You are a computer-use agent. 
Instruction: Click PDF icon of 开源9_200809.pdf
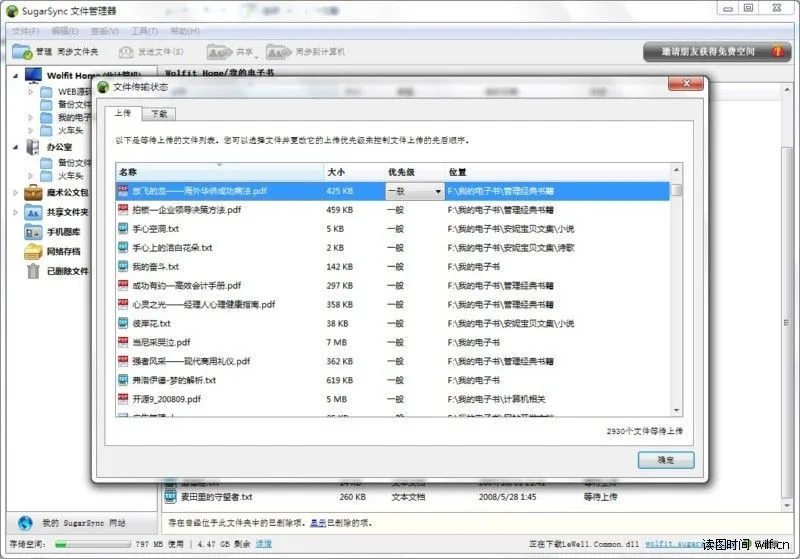123,398
